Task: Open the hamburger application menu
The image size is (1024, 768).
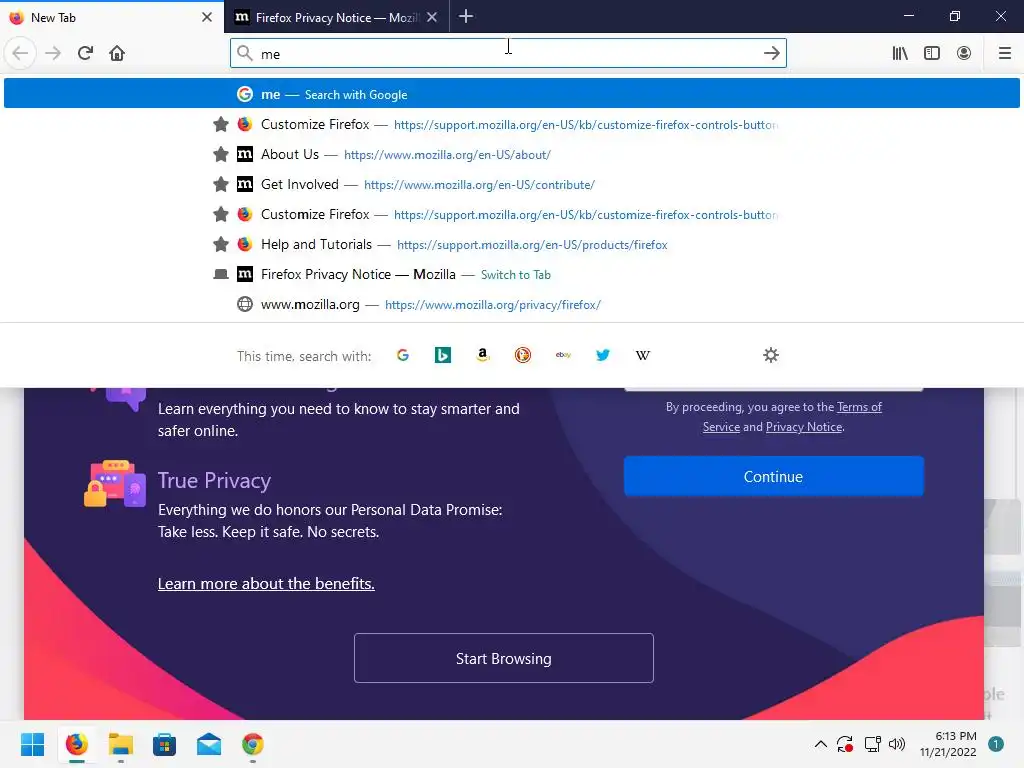Action: (x=1005, y=54)
